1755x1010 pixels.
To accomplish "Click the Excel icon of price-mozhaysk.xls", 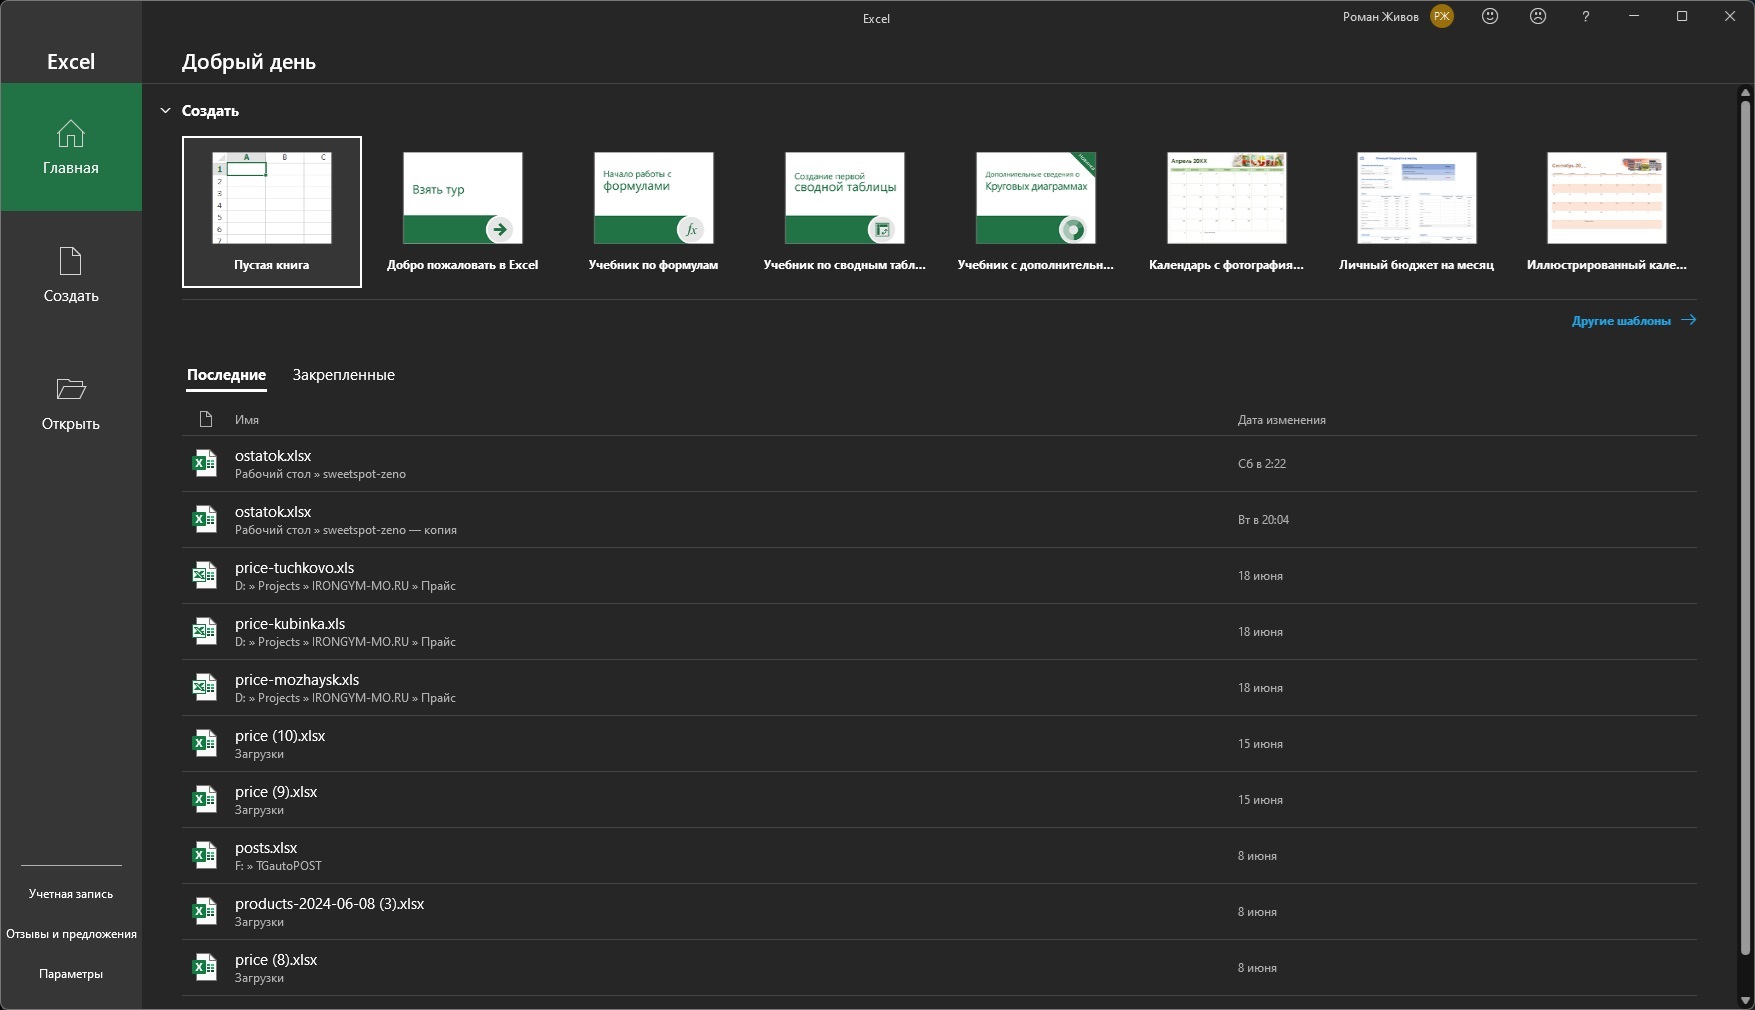I will [x=205, y=688].
